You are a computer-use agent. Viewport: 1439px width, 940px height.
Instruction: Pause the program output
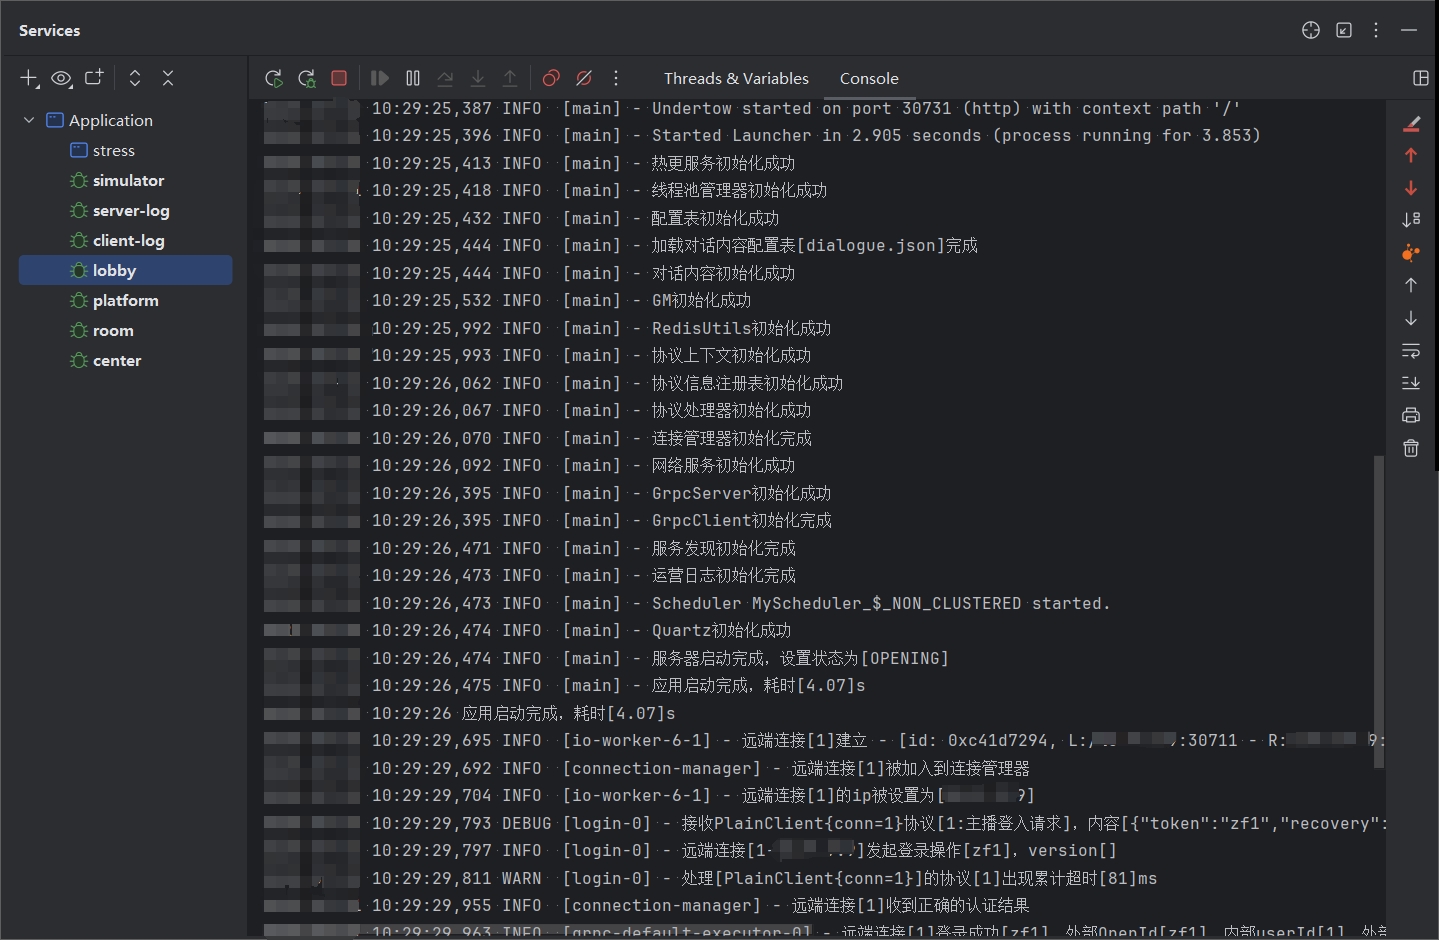point(412,78)
